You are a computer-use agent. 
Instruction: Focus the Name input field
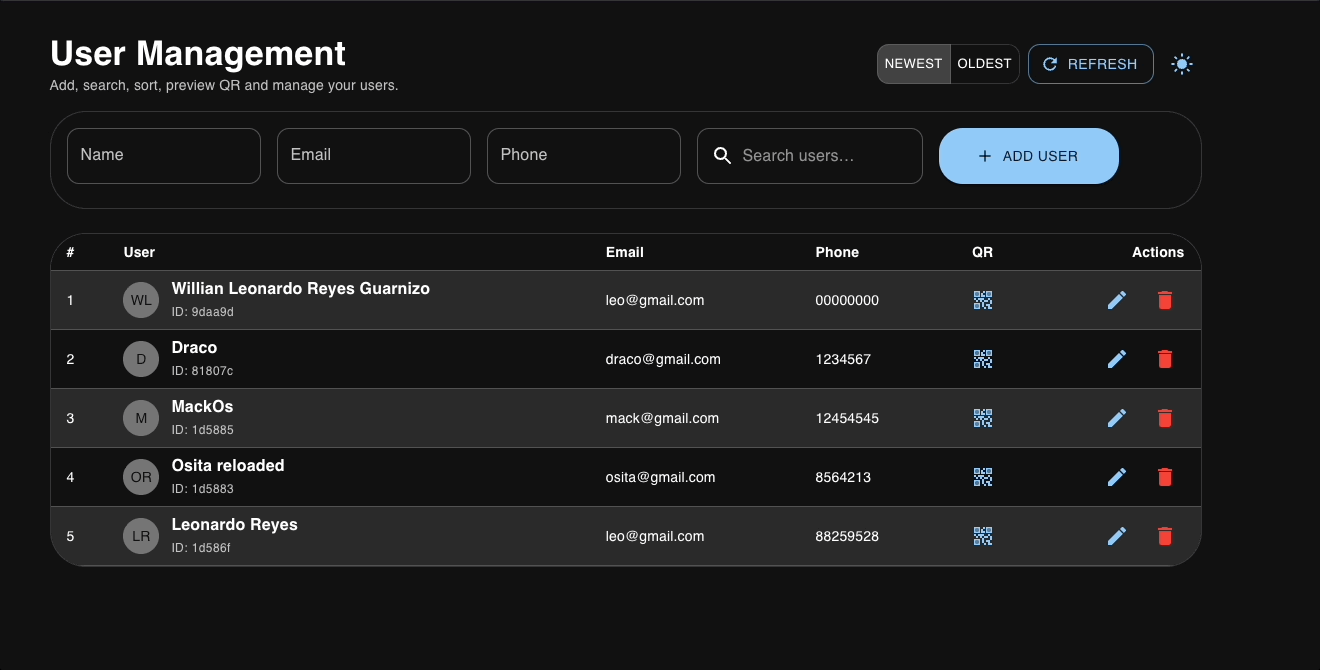(164, 156)
